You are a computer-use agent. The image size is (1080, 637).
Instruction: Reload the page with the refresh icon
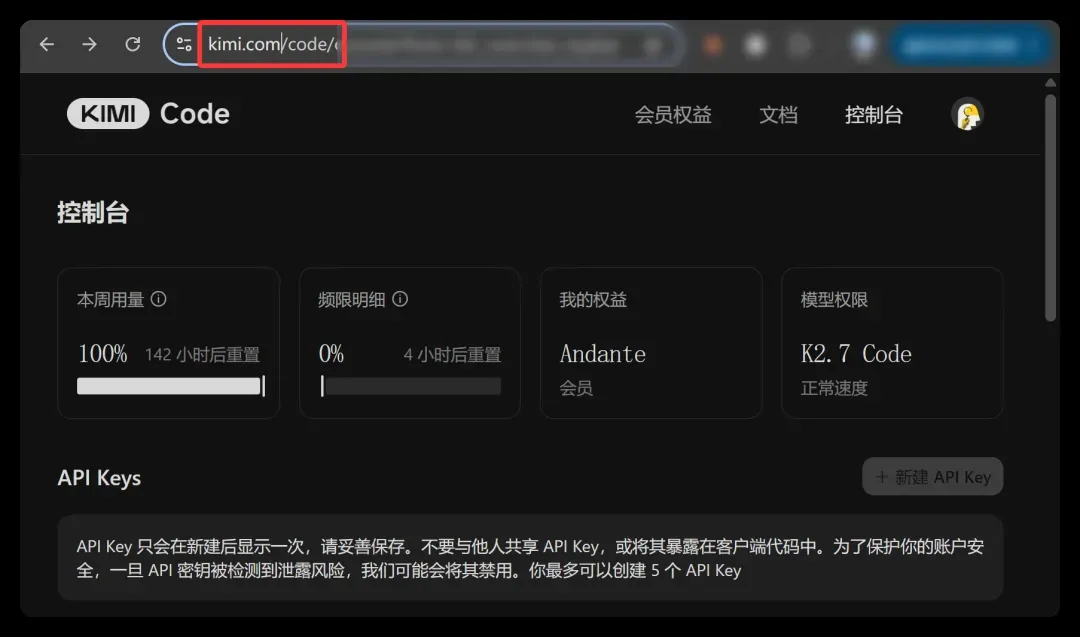(133, 45)
